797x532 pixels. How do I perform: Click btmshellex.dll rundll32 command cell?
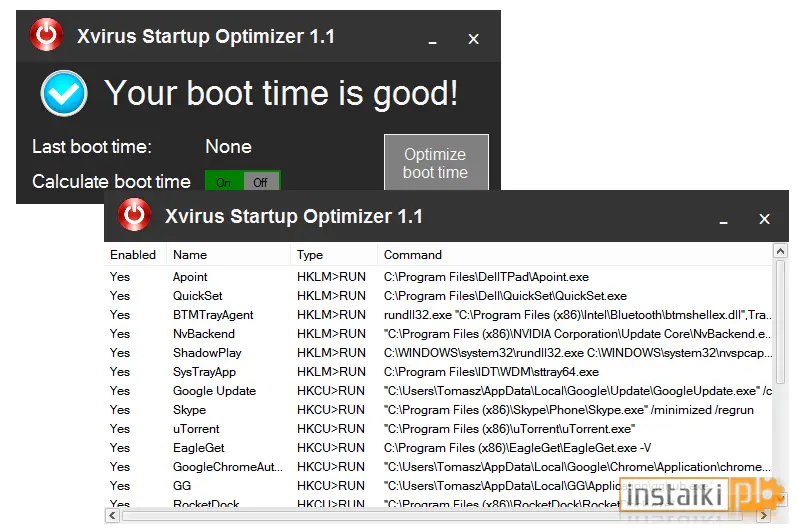click(578, 315)
